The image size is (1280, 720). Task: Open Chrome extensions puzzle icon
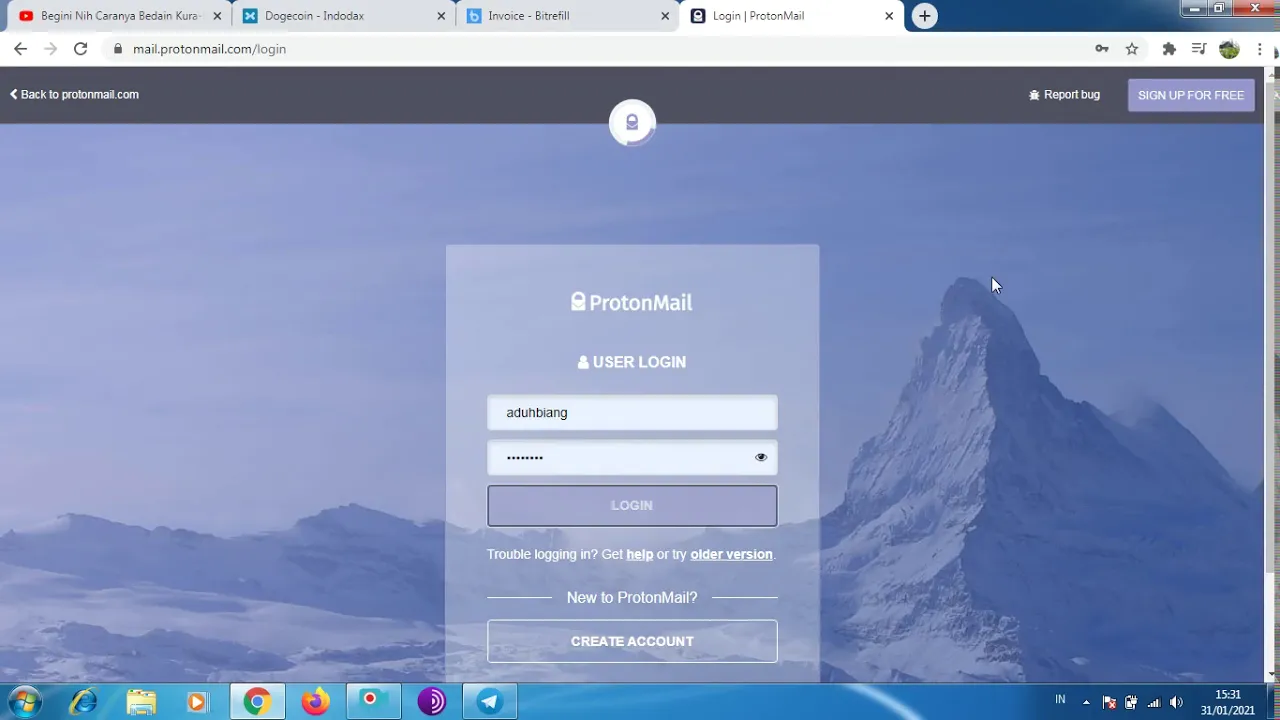pos(1169,48)
